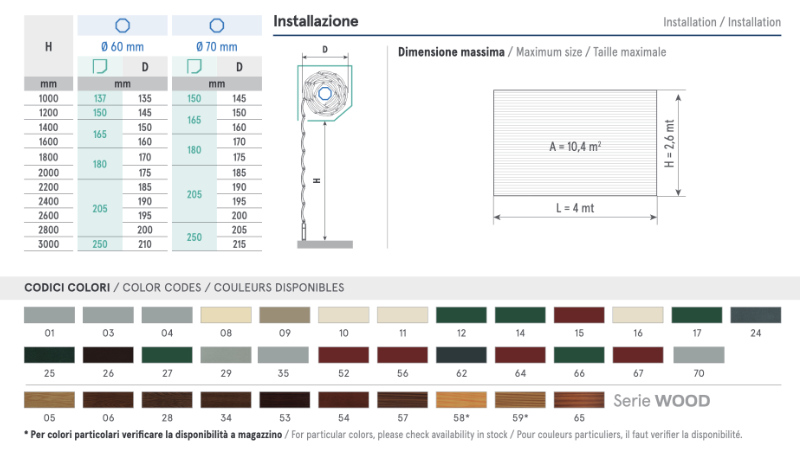
Task: Click the box profile icon under Ø 60 mm
Action: 99,67
